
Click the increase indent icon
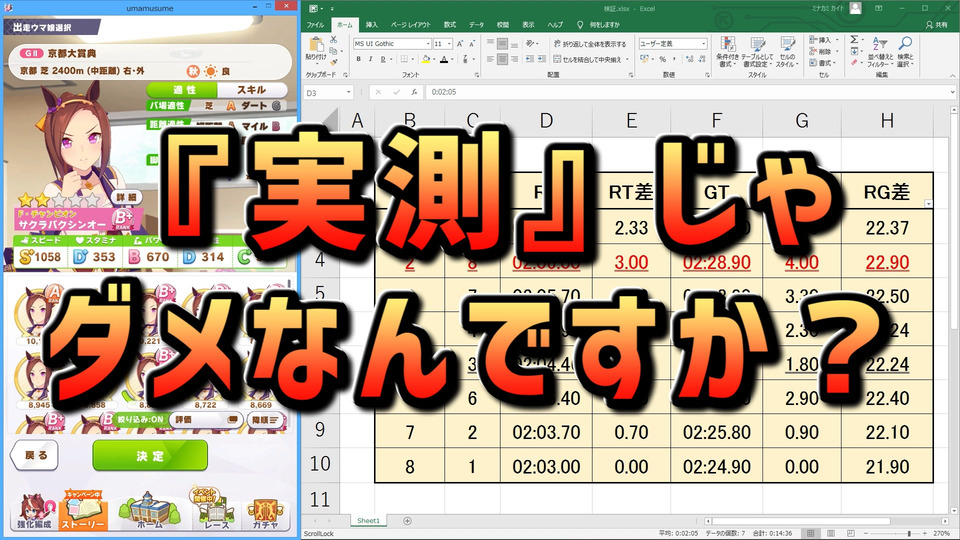point(542,59)
